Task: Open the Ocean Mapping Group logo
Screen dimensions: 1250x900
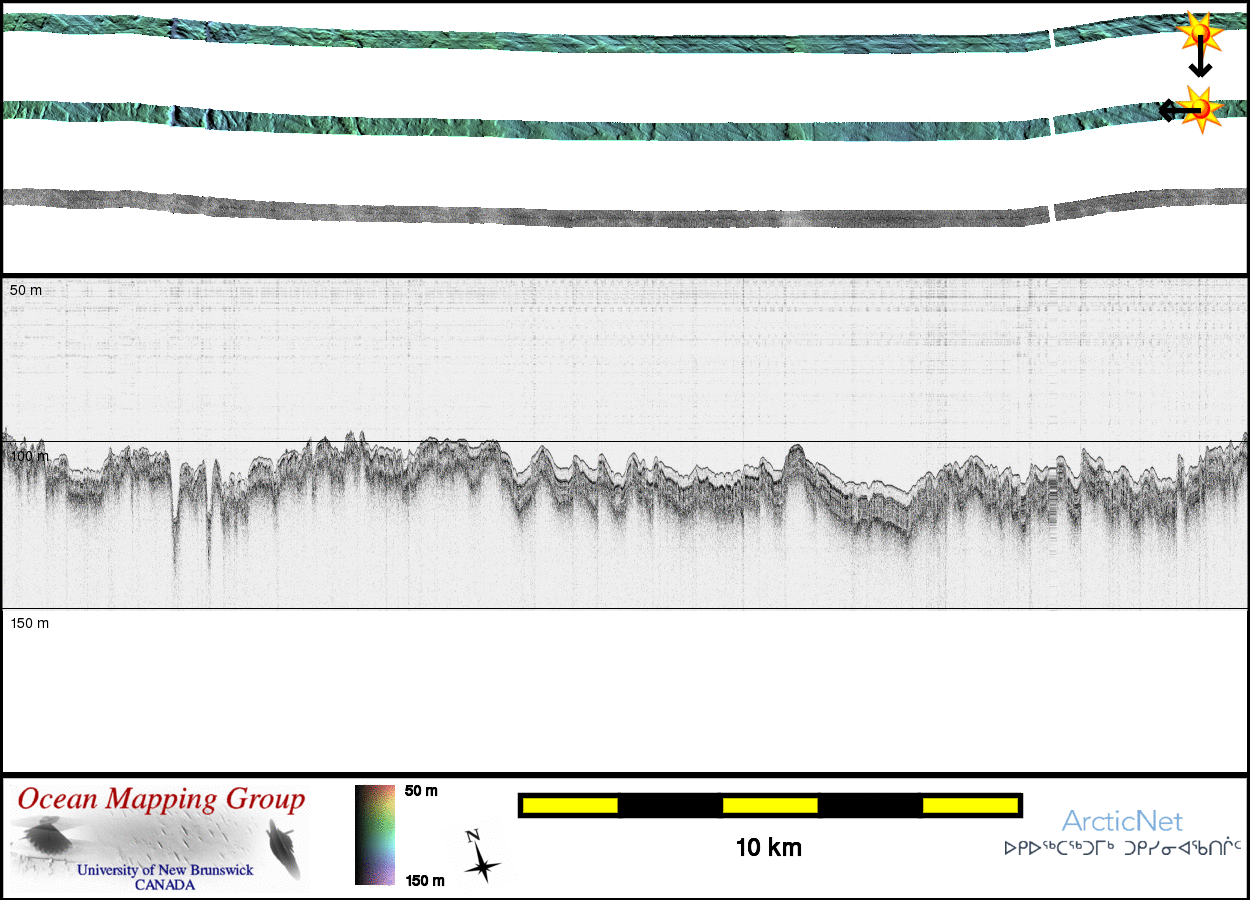Action: 160,838
